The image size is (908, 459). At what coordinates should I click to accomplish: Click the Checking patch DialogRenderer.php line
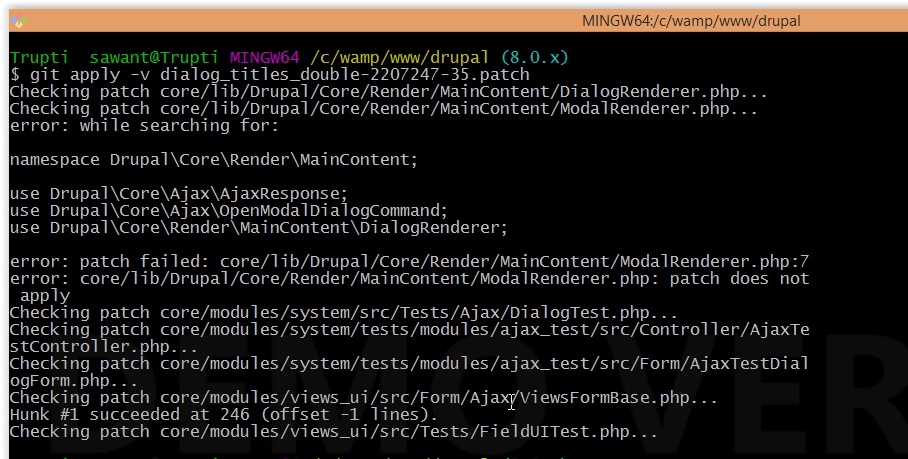pyautogui.click(x=388, y=92)
